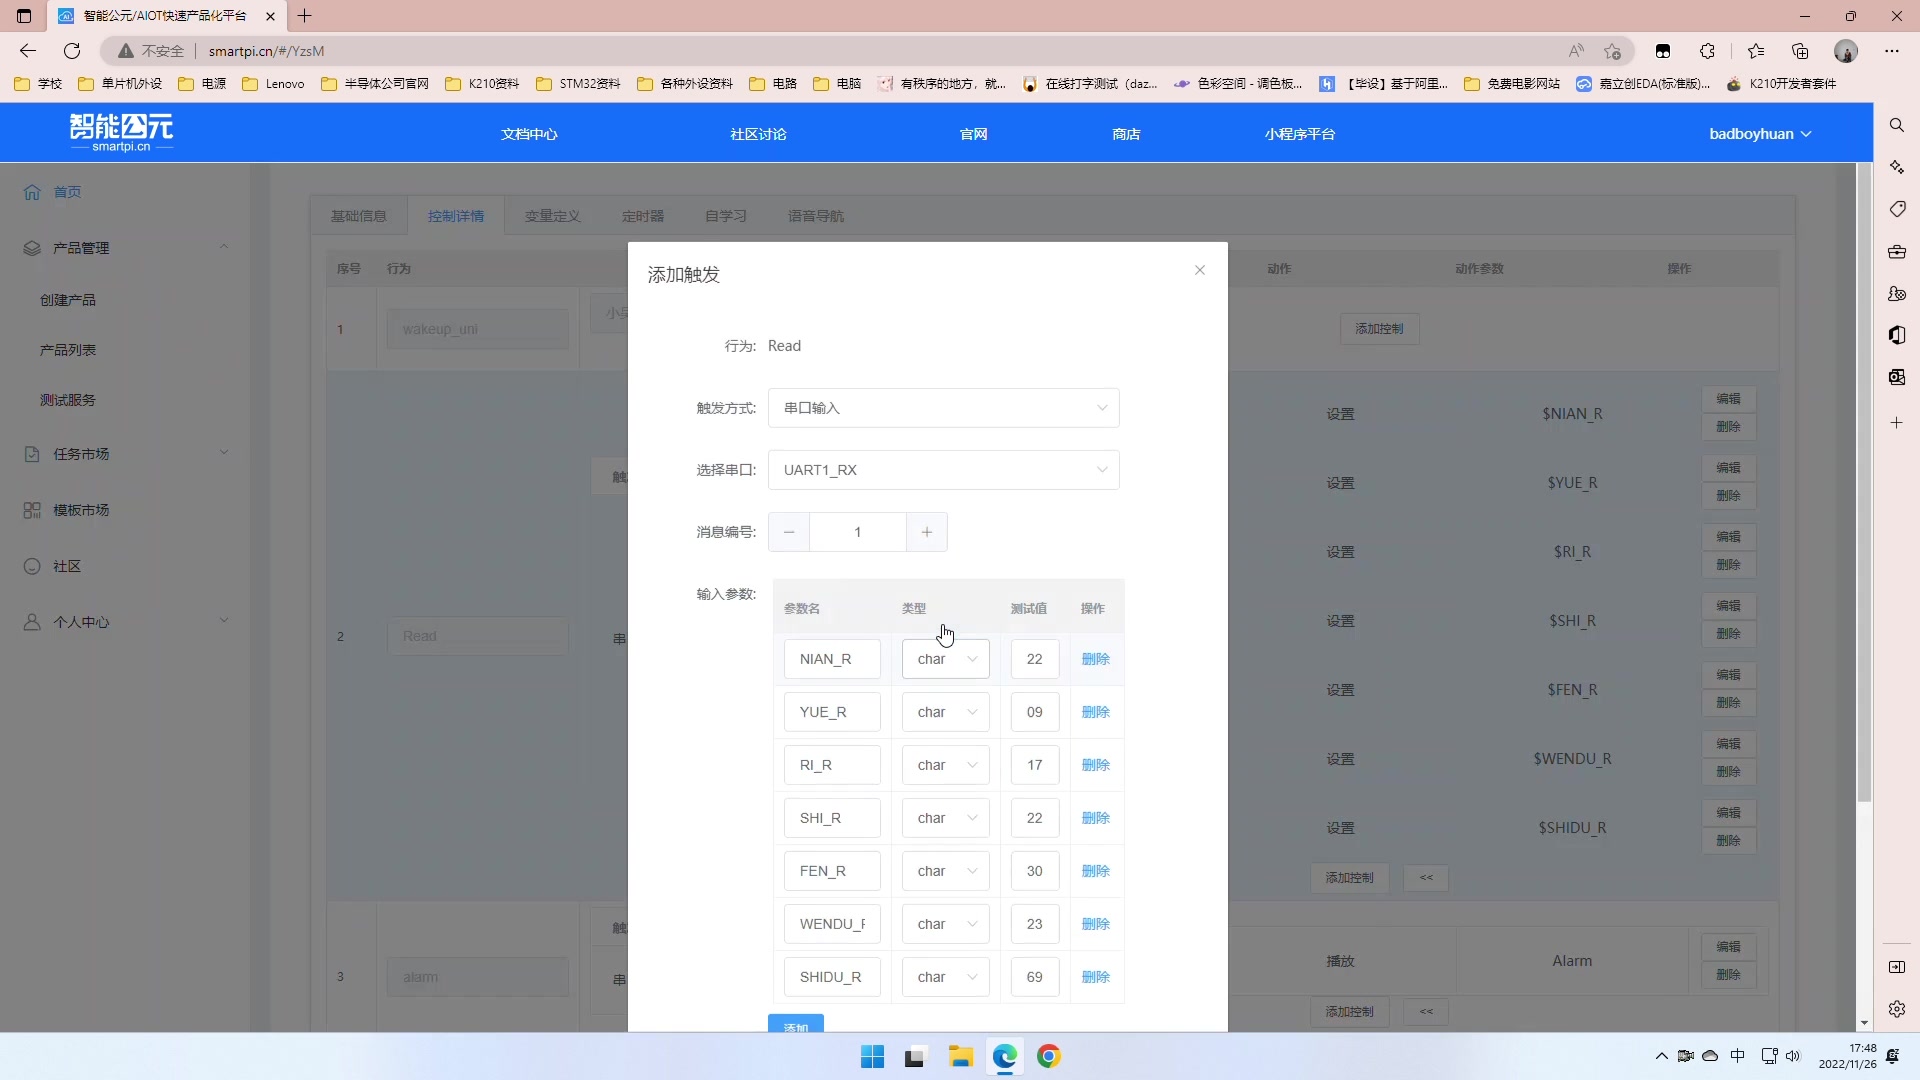The image size is (1920, 1080).
Task: Delete the RI_R parameter row
Action: click(1096, 765)
